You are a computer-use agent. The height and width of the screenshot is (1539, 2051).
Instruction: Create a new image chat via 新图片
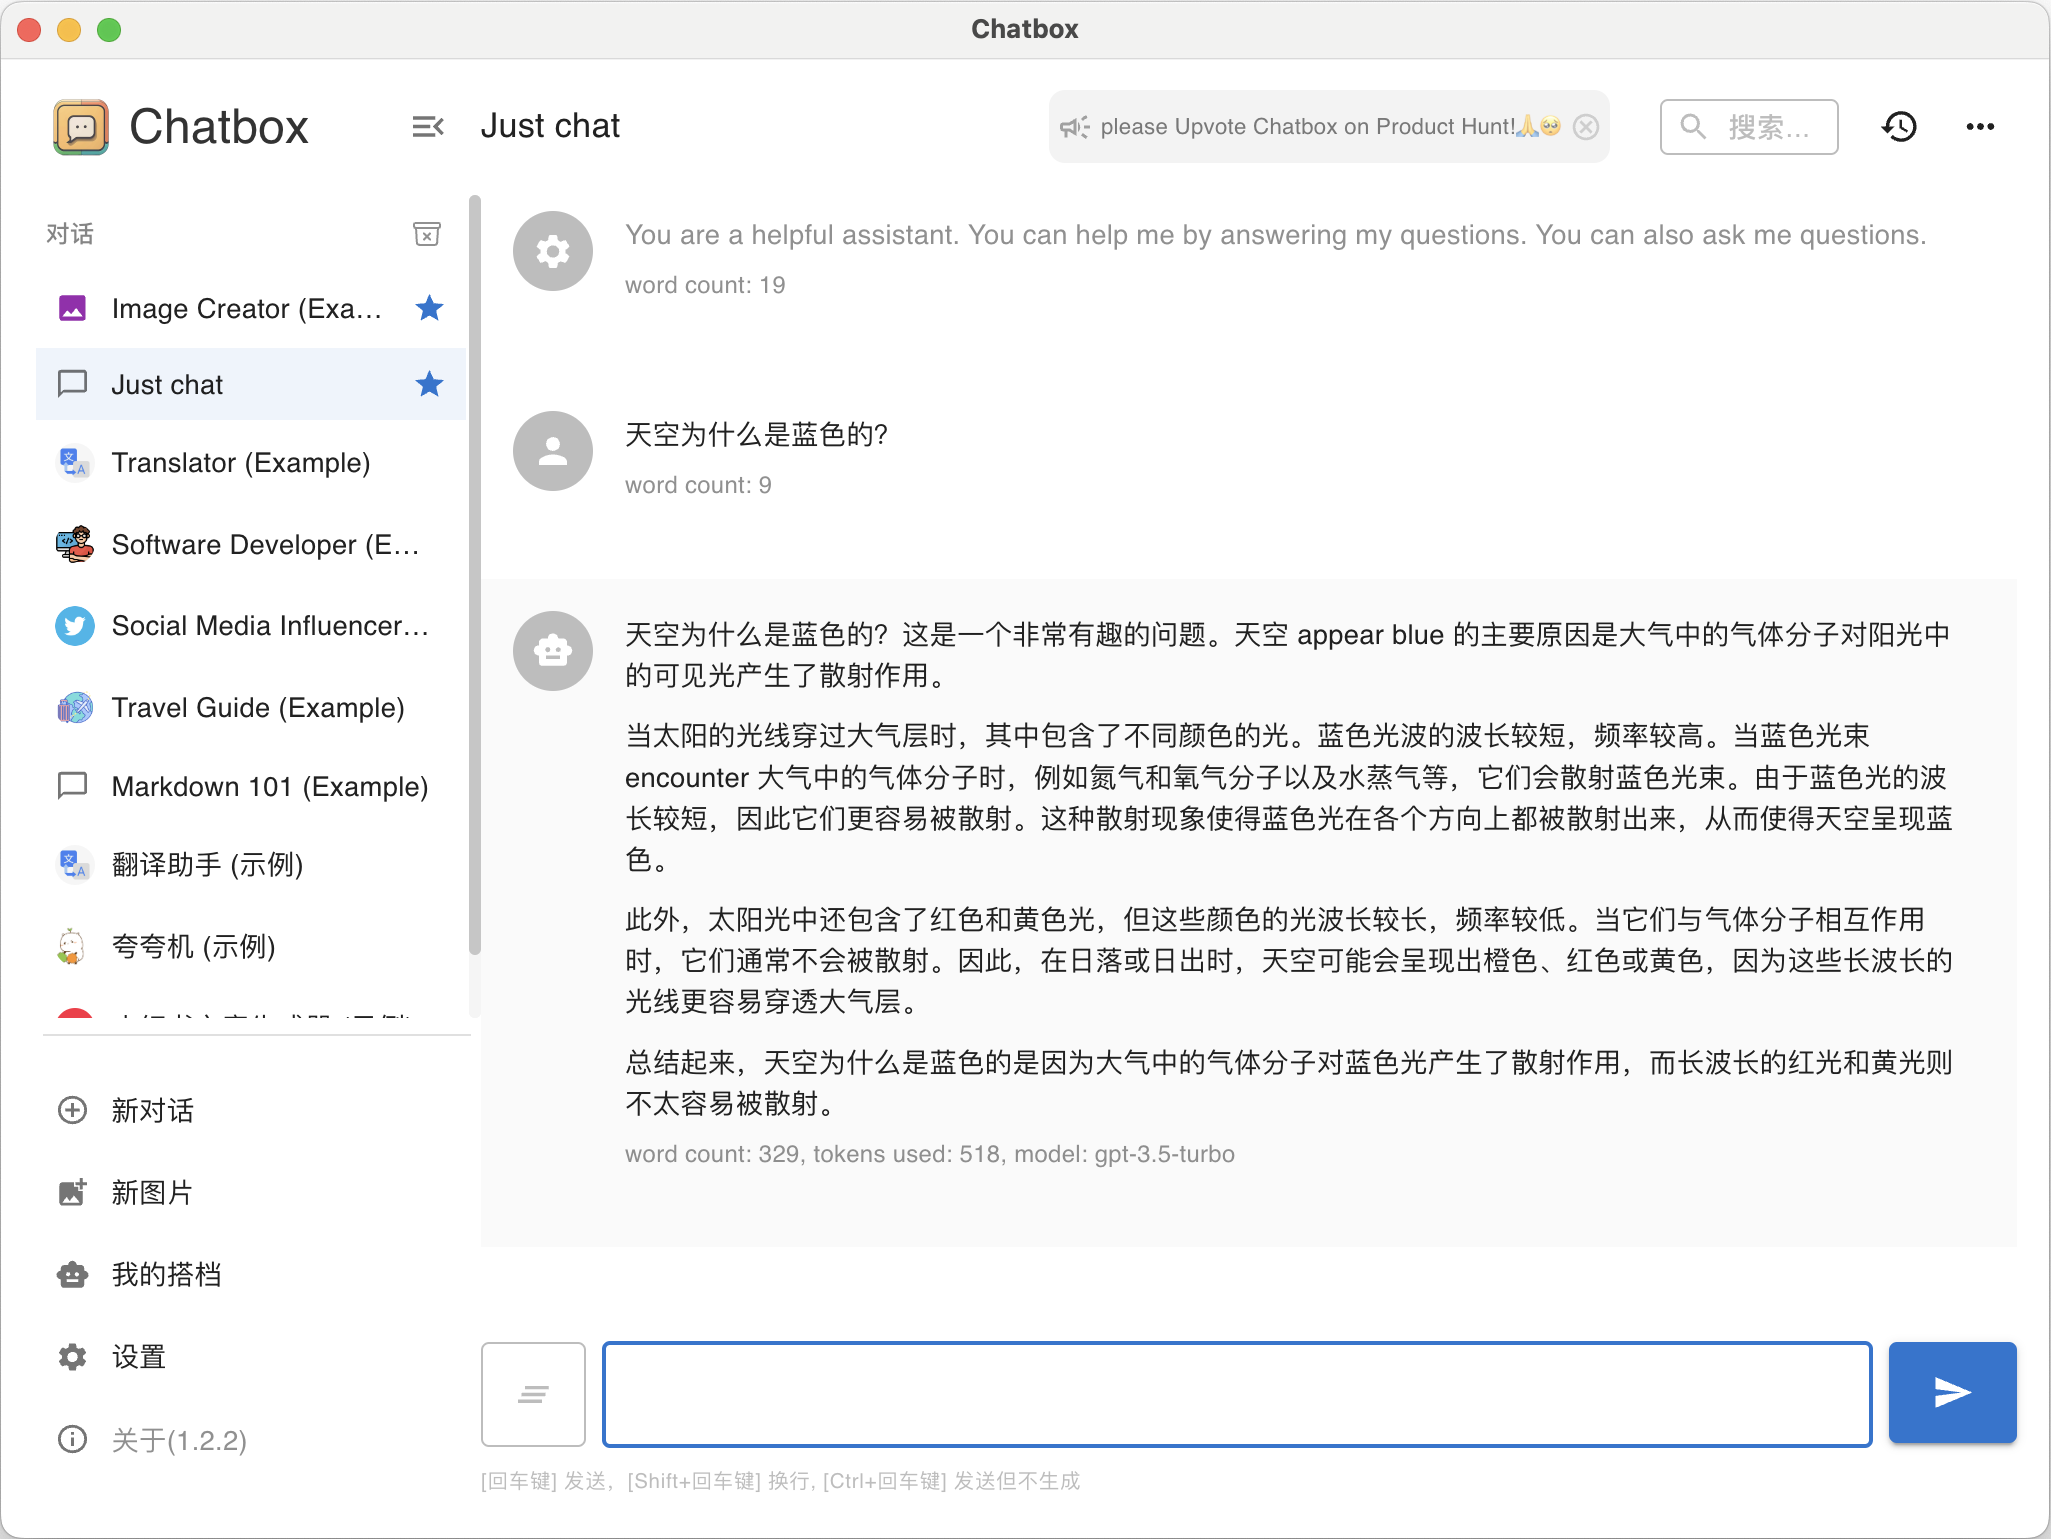[x=151, y=1192]
